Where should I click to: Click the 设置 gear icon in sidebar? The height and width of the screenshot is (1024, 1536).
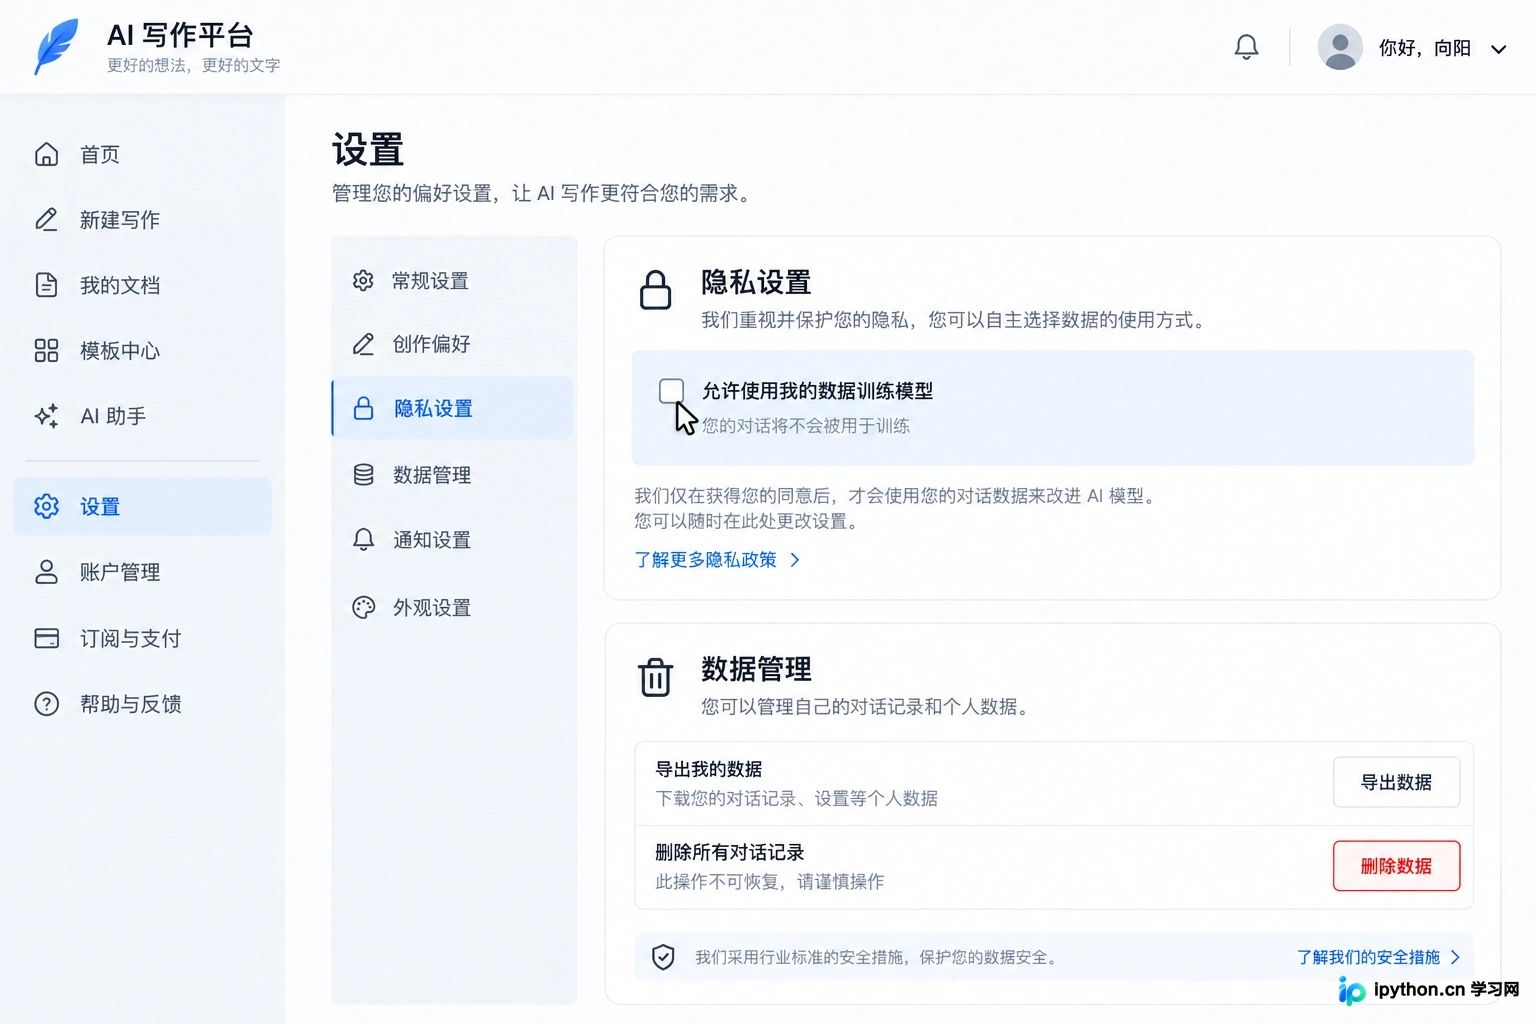point(46,506)
